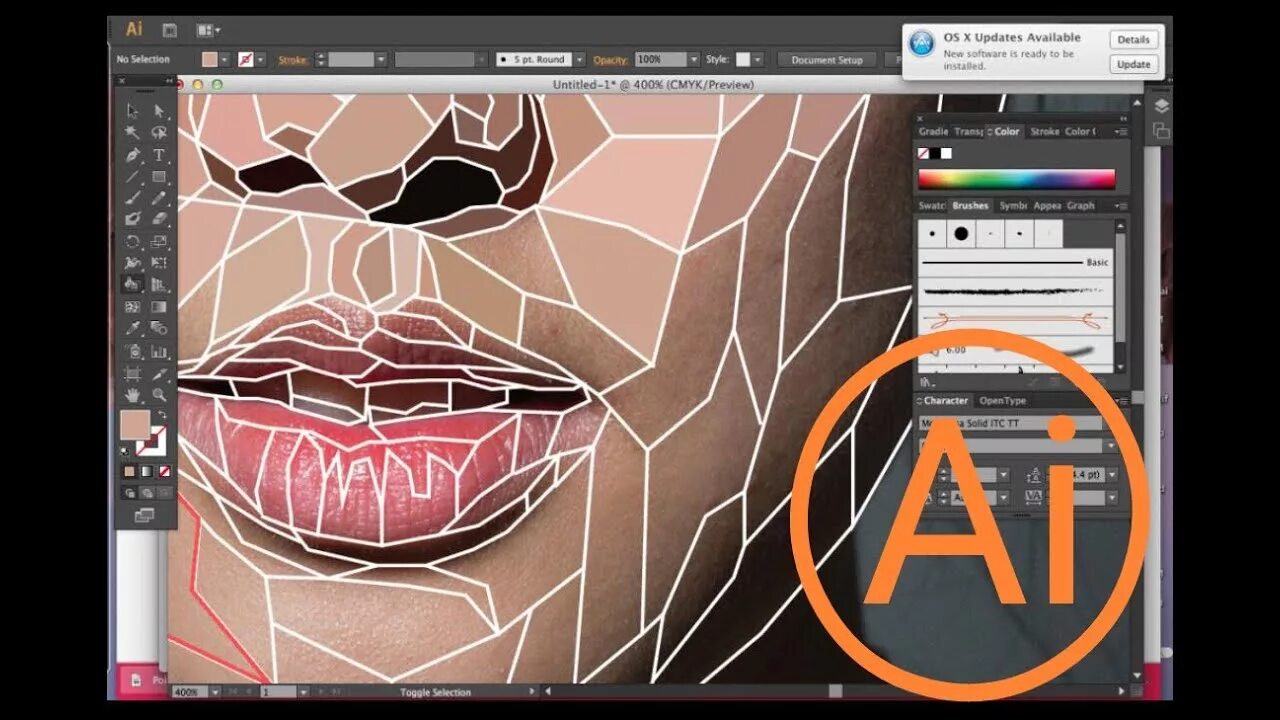Open the Change Screen Mode button
The image size is (1280, 720).
tap(144, 515)
